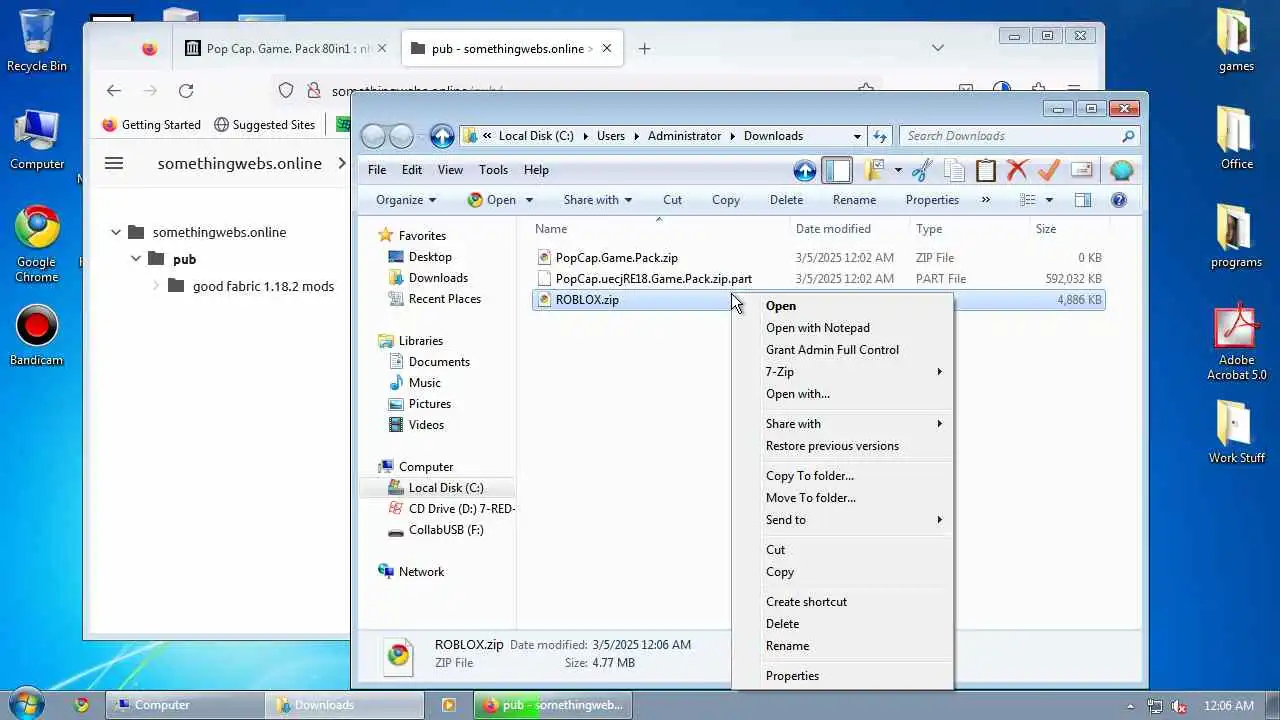This screenshot has width=1280, height=720.
Task: Choose Open with Notepad from context menu
Action: (x=818, y=328)
